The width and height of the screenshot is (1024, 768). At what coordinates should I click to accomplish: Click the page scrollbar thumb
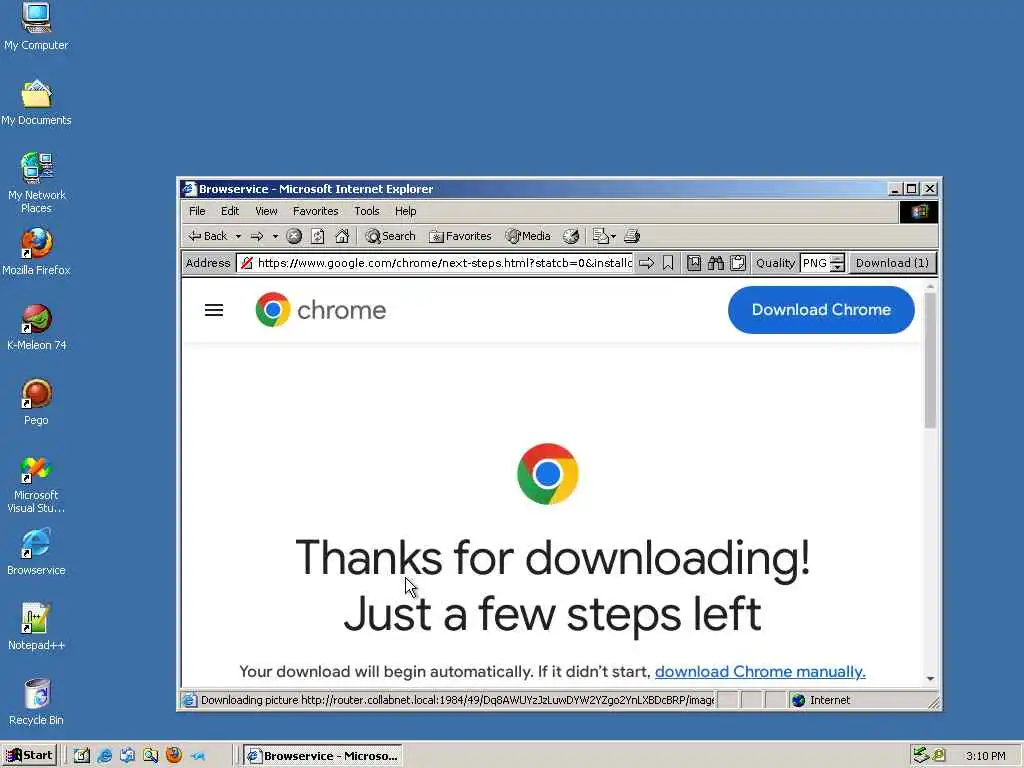pyautogui.click(x=930, y=360)
